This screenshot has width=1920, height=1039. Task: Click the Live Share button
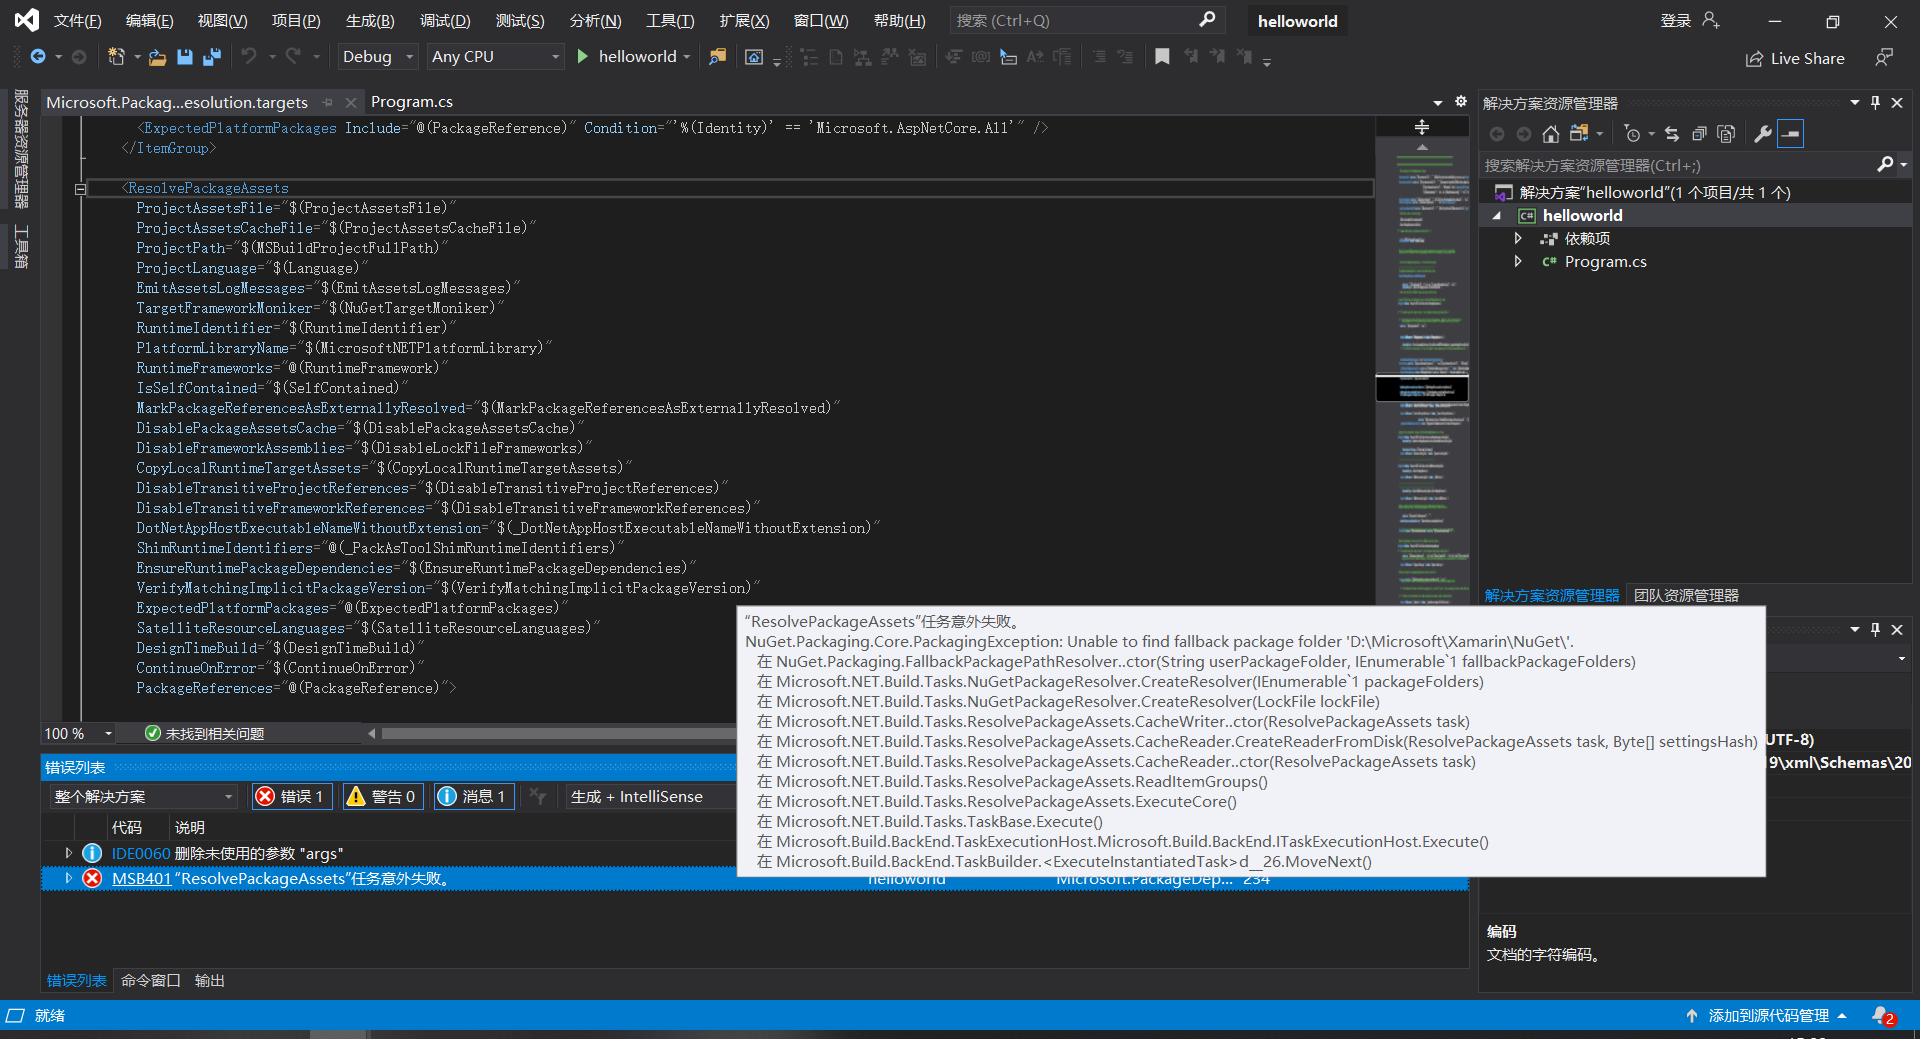tap(1795, 58)
